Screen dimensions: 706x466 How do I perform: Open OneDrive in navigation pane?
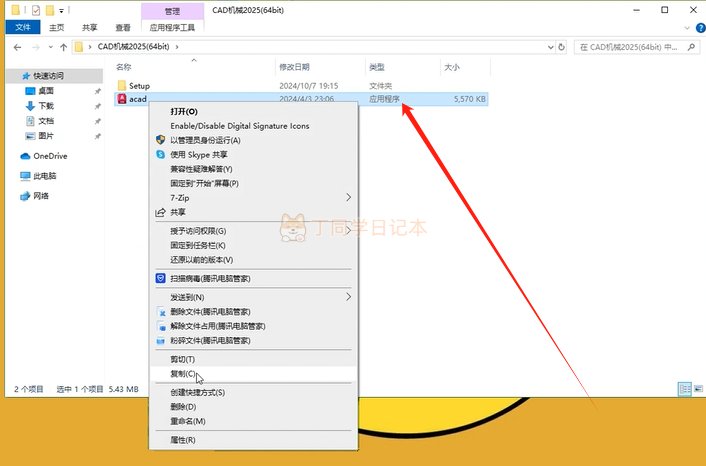(x=50, y=156)
